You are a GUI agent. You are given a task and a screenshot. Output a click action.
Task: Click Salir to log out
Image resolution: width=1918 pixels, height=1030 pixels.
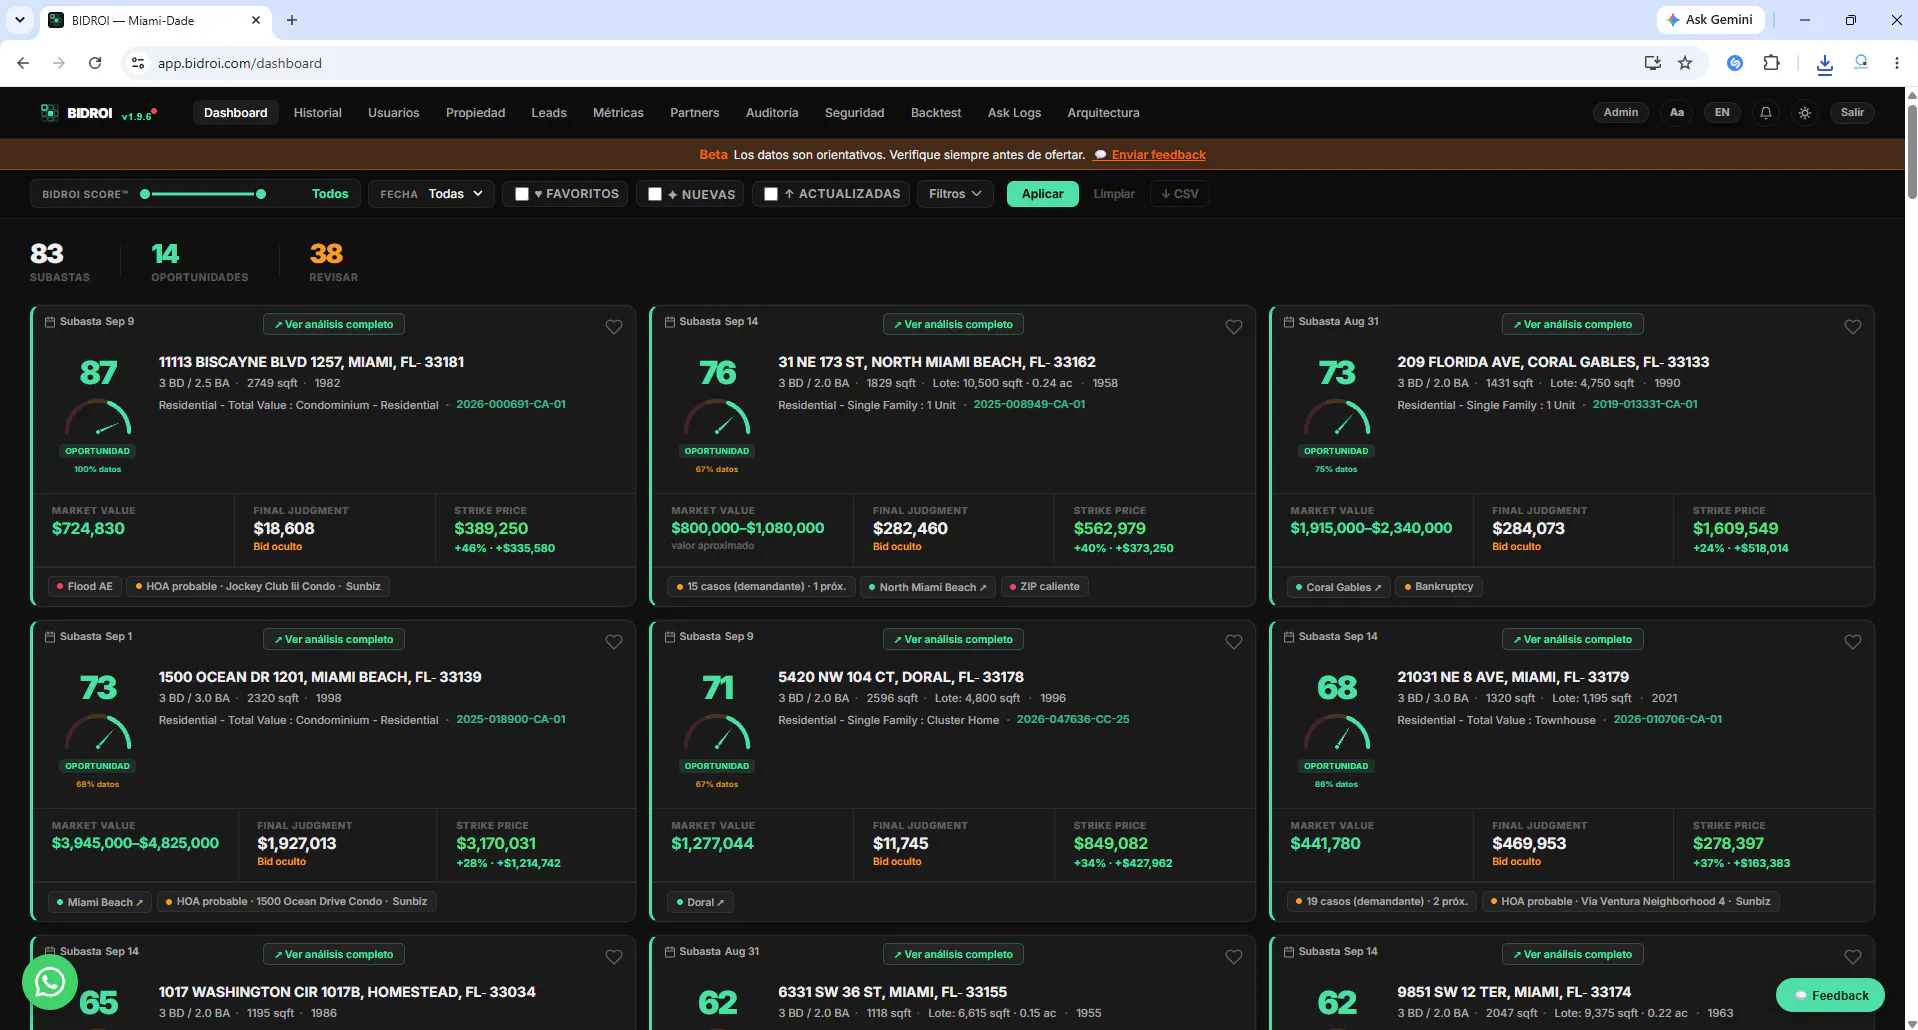(x=1852, y=113)
